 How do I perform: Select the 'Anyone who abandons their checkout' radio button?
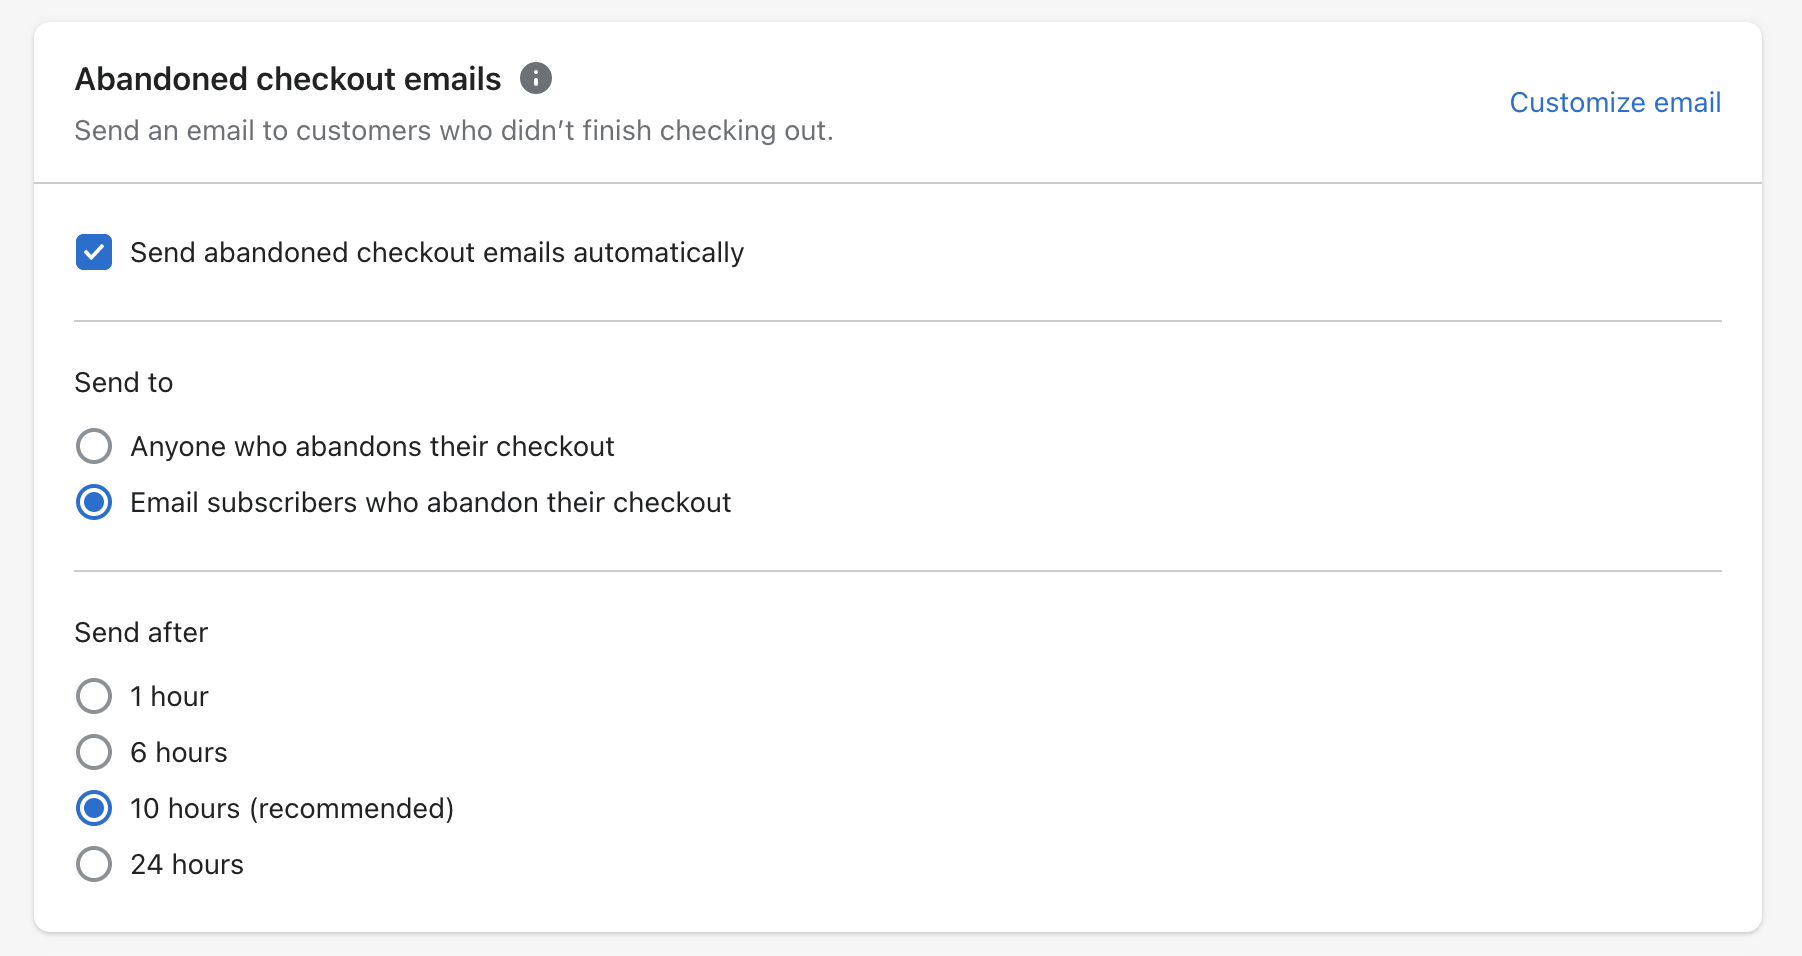(94, 446)
